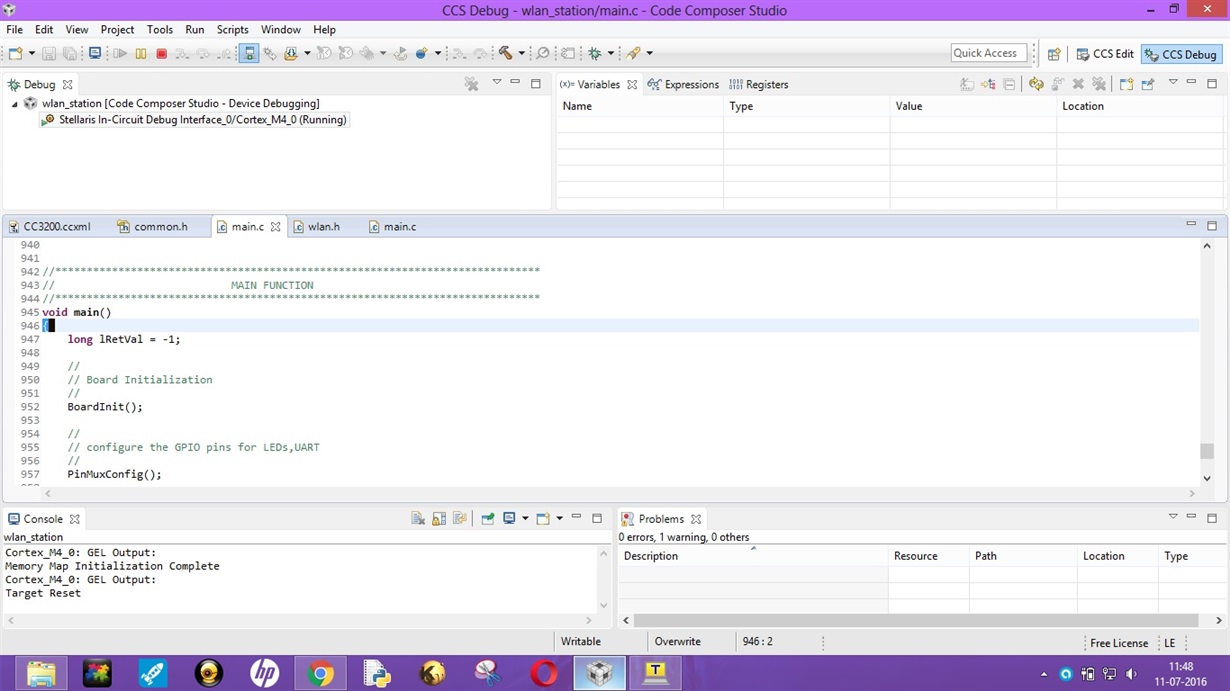The height and width of the screenshot is (691, 1230).
Task: Open Debug view menu triangle
Action: [x=496, y=83]
